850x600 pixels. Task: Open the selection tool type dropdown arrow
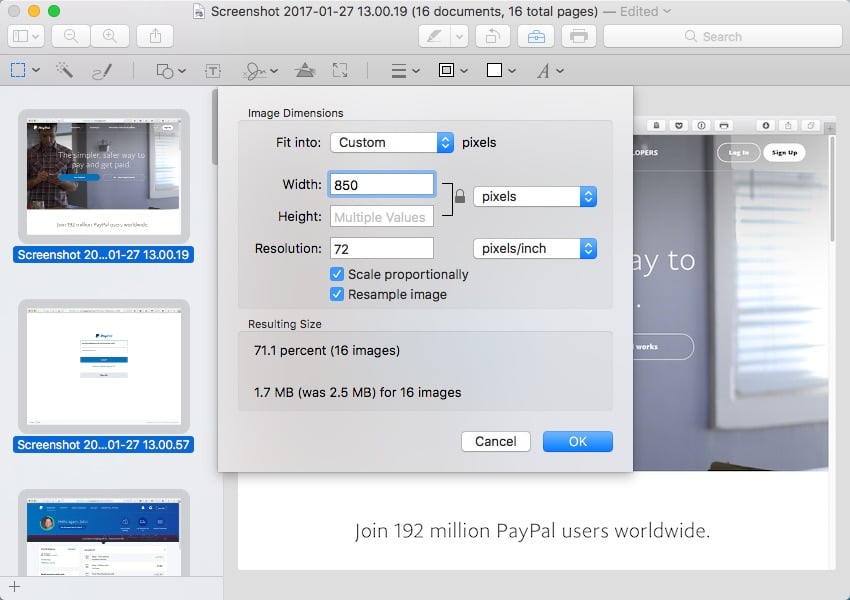coord(36,70)
